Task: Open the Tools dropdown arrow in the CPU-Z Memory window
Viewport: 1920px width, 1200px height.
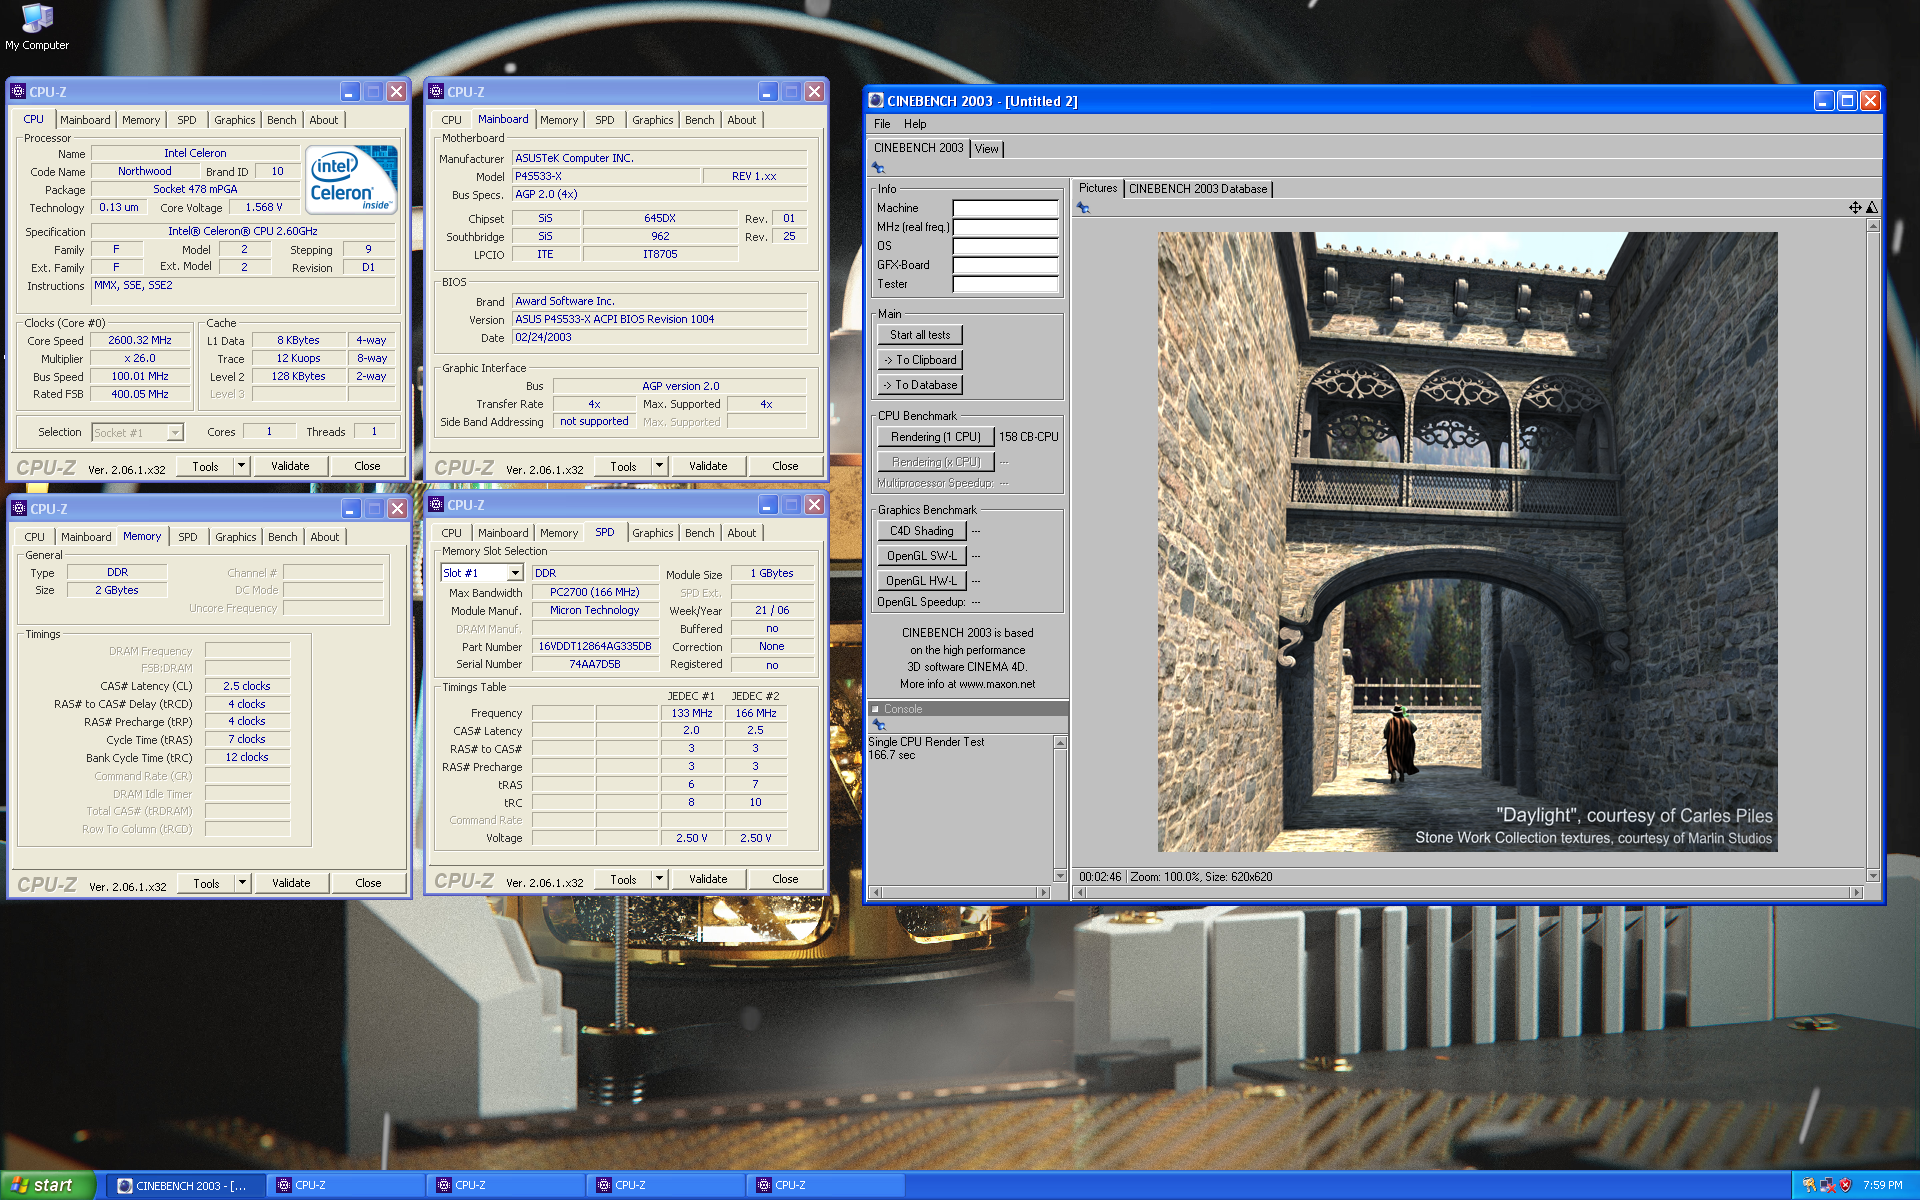Action: tap(242, 883)
